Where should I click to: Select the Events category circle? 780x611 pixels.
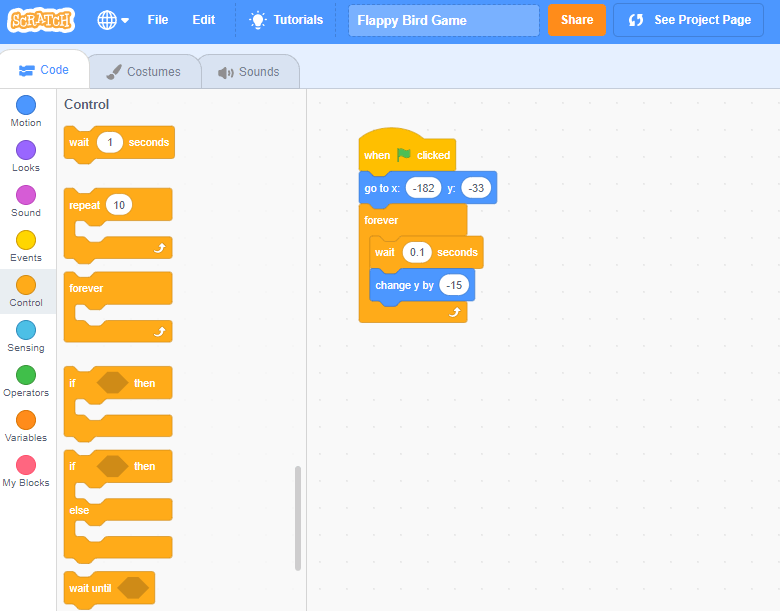[x=26, y=240]
